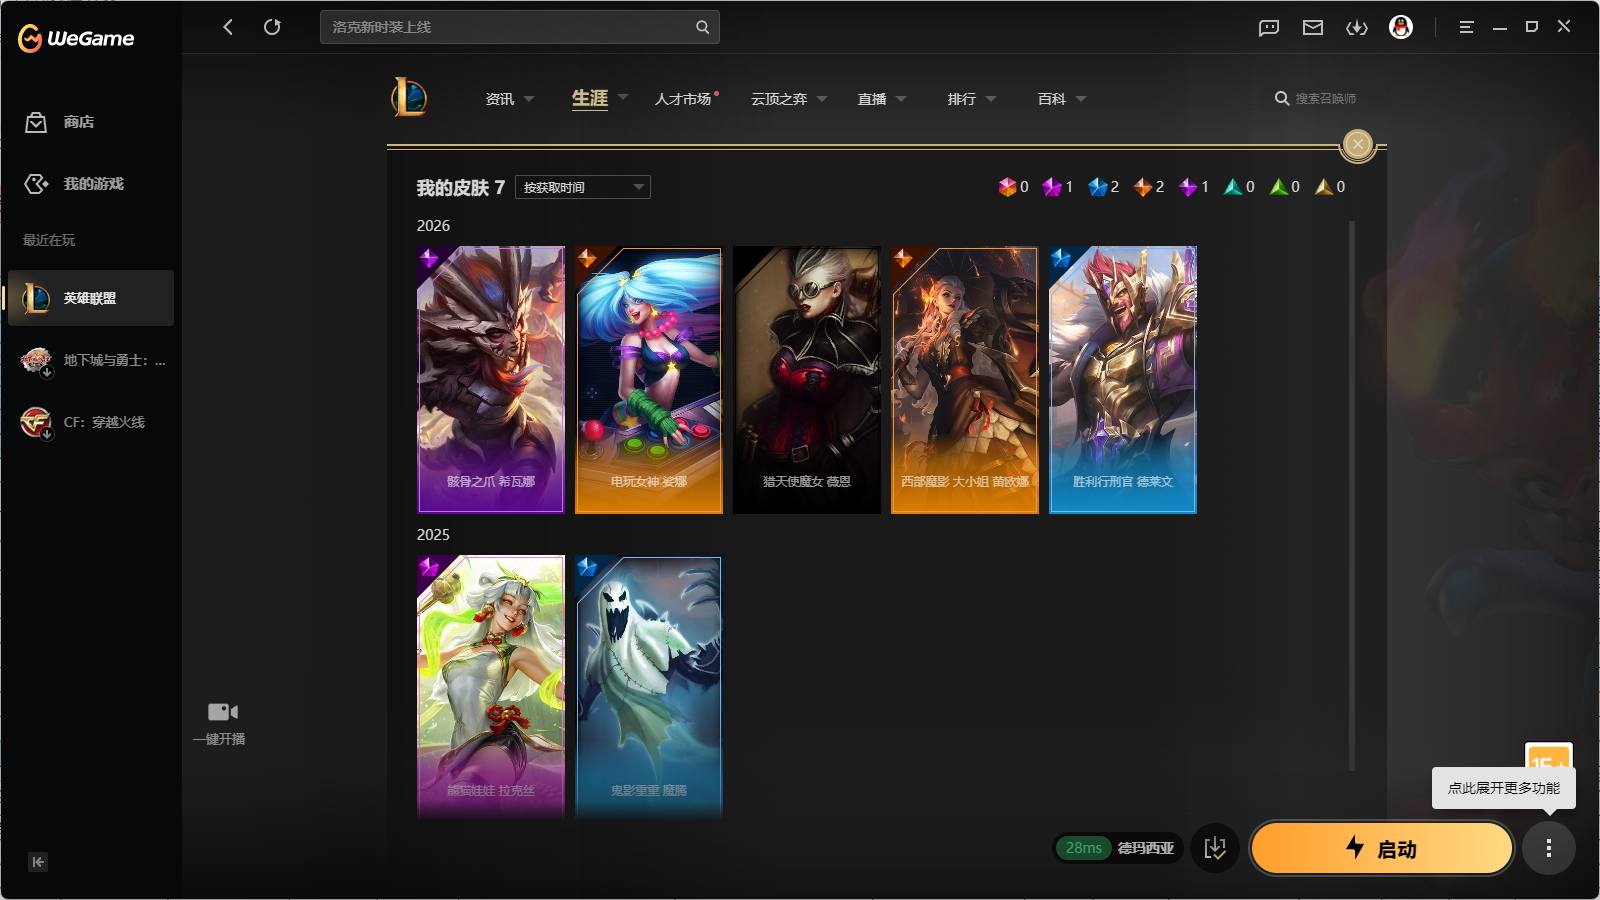This screenshot has width=1600, height=900.
Task: Click the 28ms ping indicator
Action: click(x=1084, y=848)
